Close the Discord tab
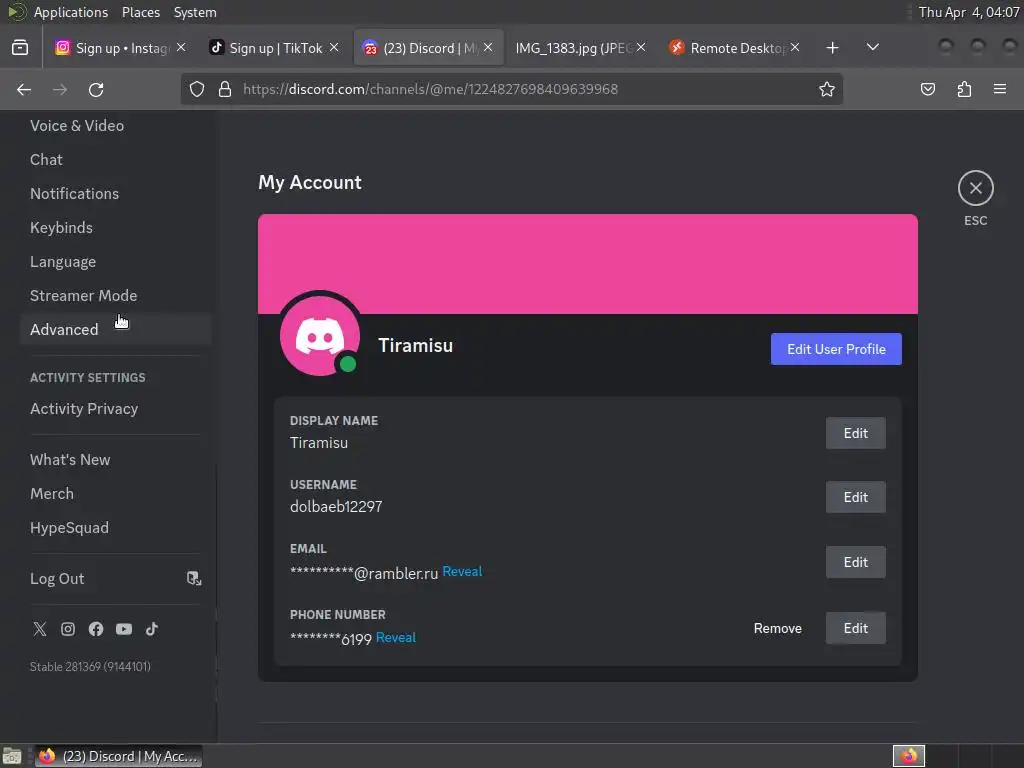Screen dimensions: 1024x768 [x=488, y=47]
